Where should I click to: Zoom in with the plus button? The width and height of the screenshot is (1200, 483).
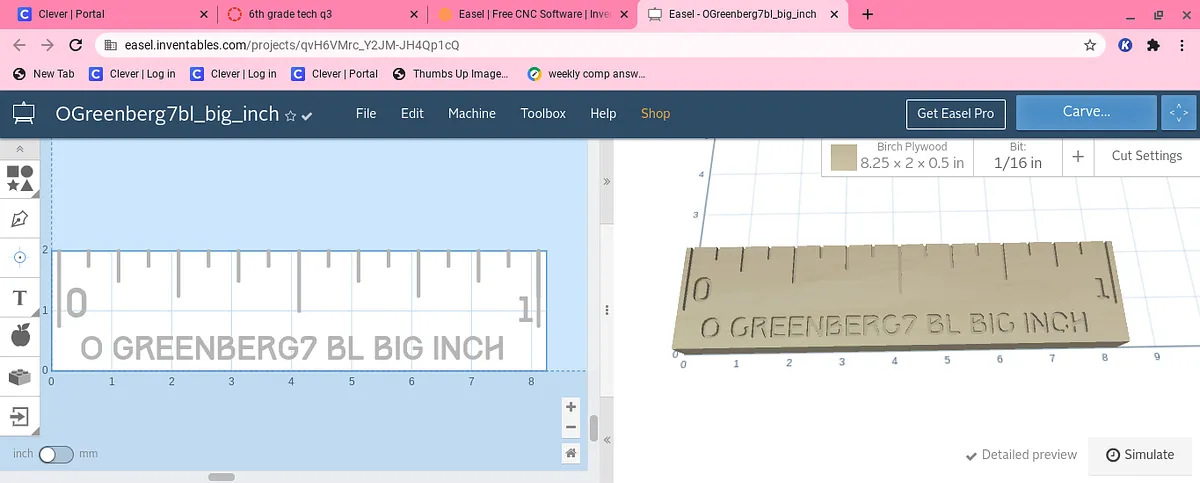click(571, 407)
